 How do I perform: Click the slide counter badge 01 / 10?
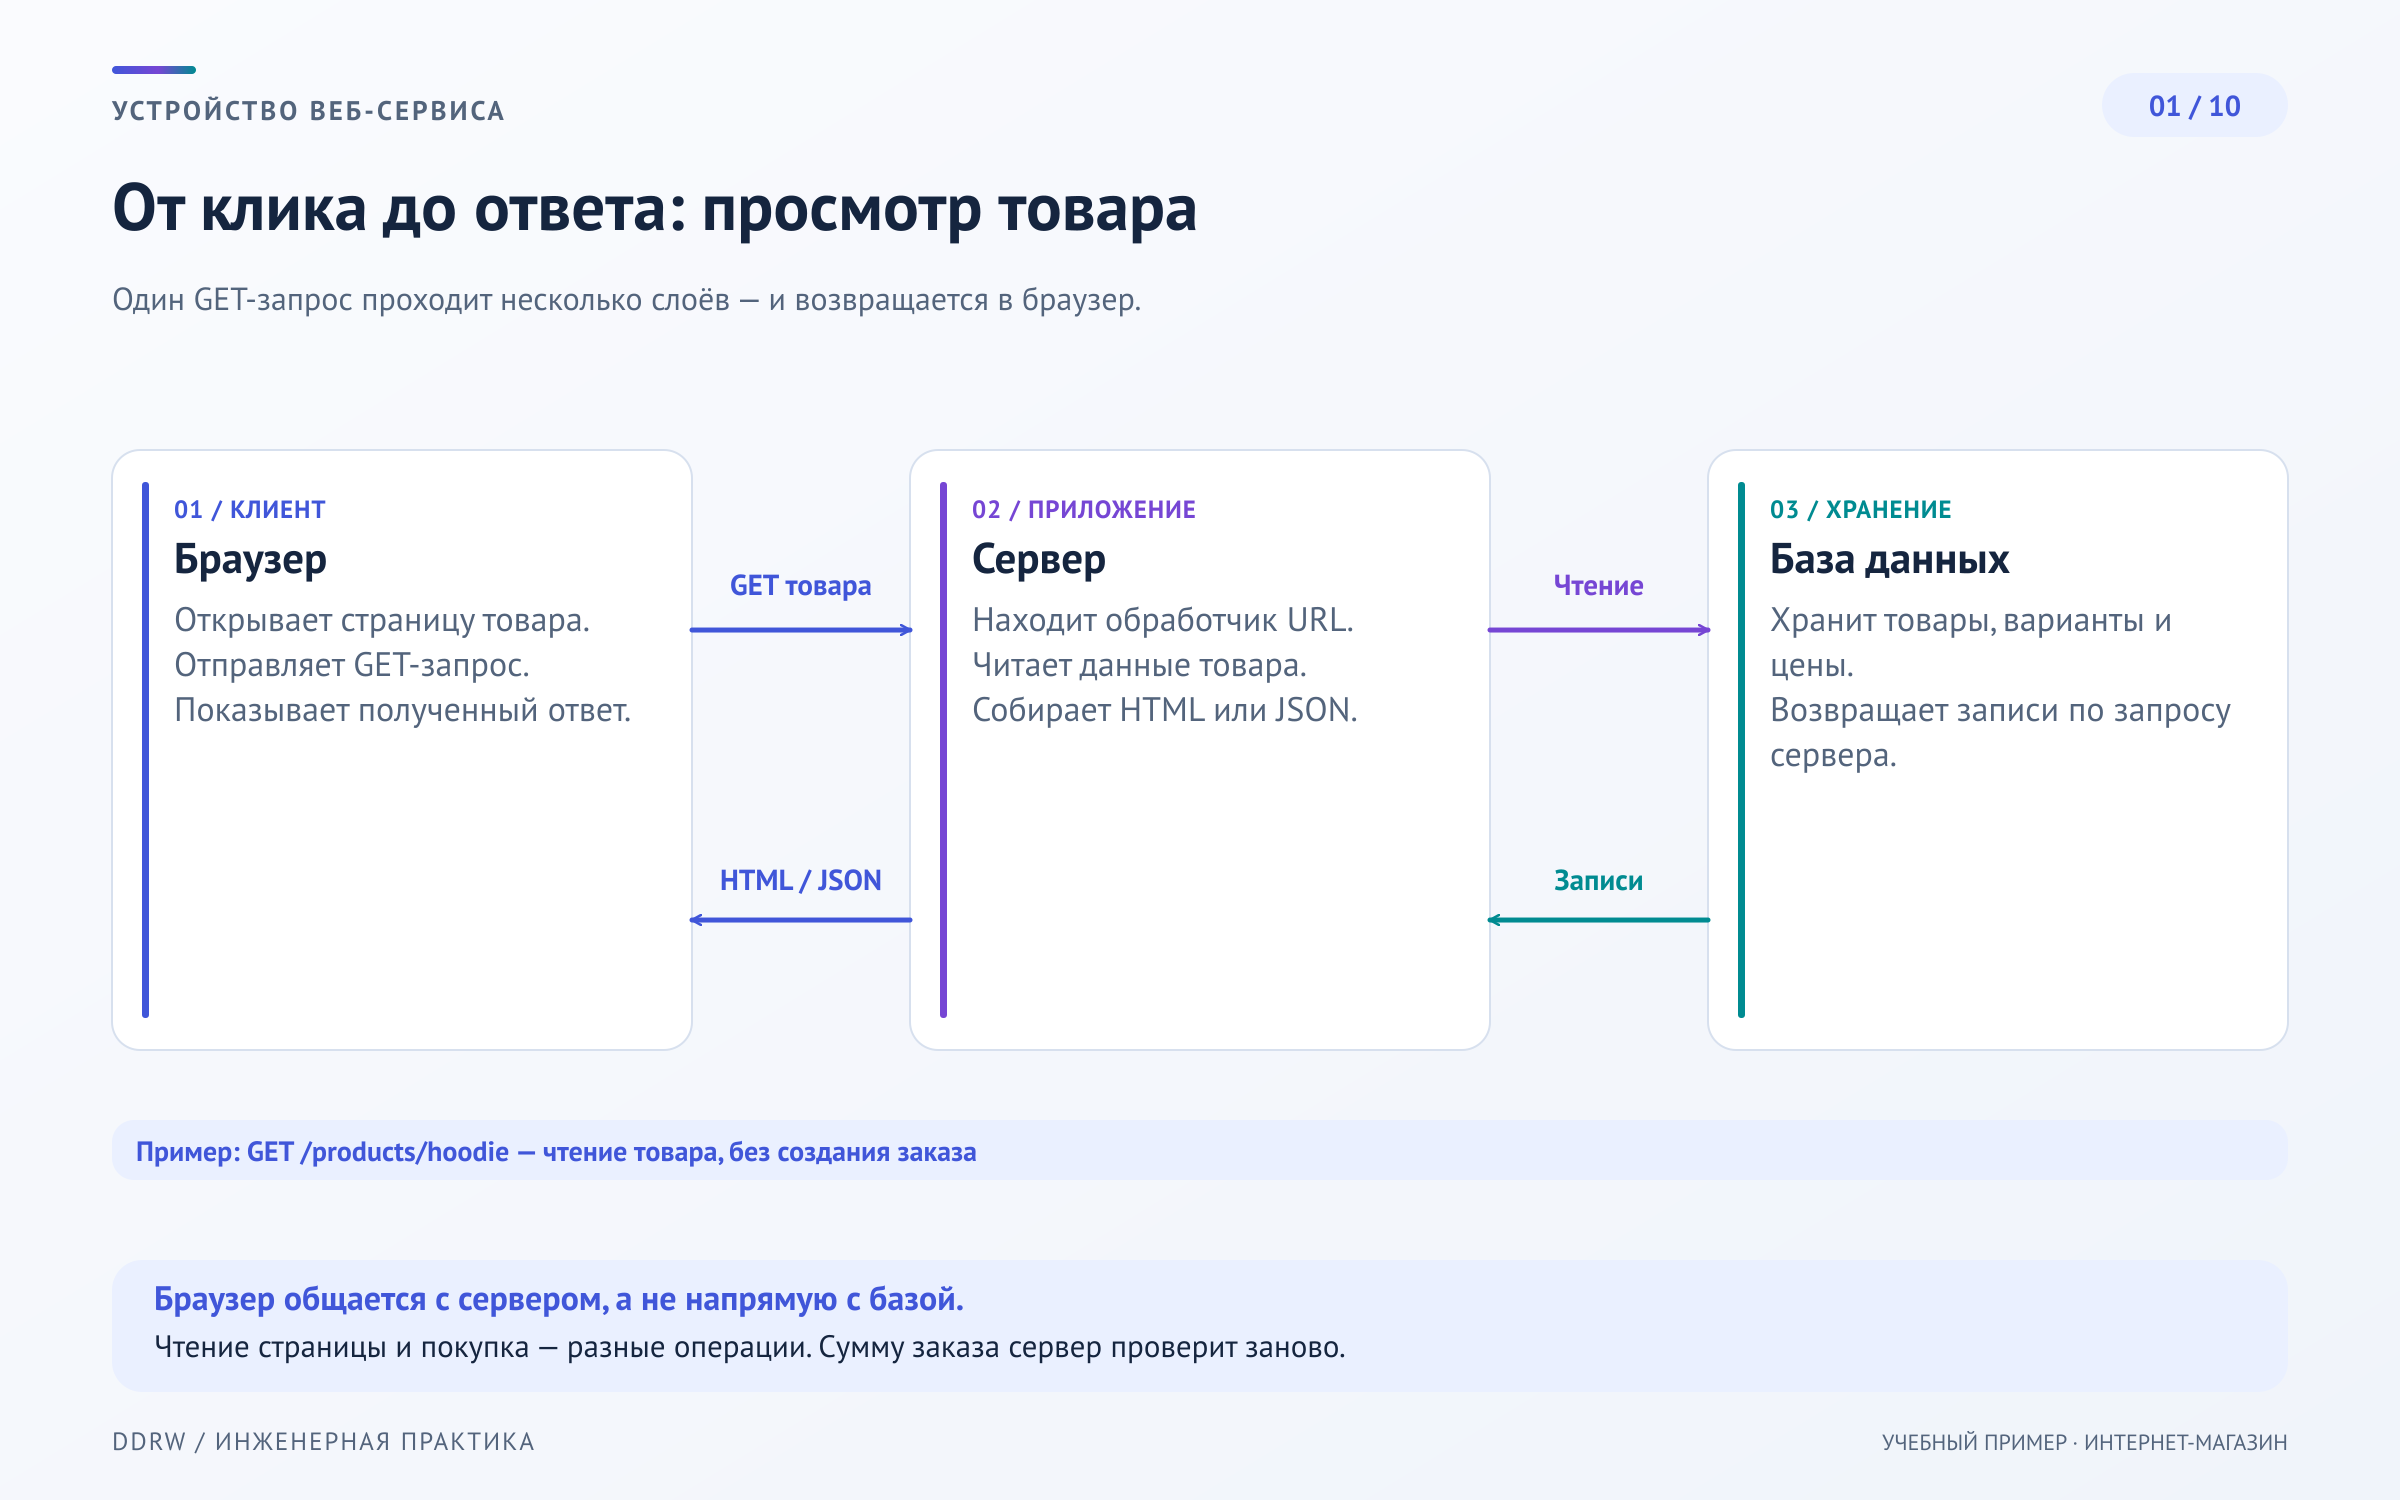[2194, 106]
